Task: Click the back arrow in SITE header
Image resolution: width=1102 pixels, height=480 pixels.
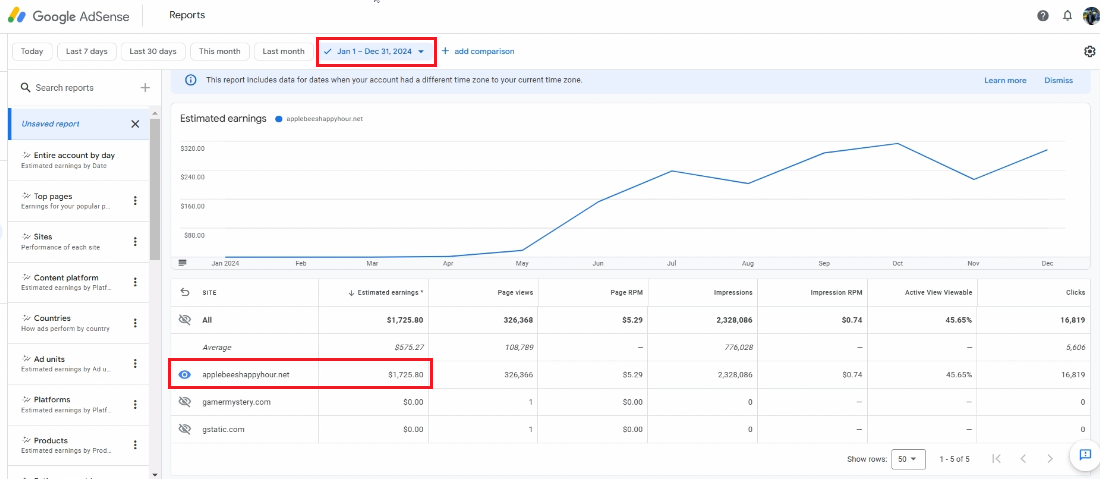Action: click(x=185, y=292)
